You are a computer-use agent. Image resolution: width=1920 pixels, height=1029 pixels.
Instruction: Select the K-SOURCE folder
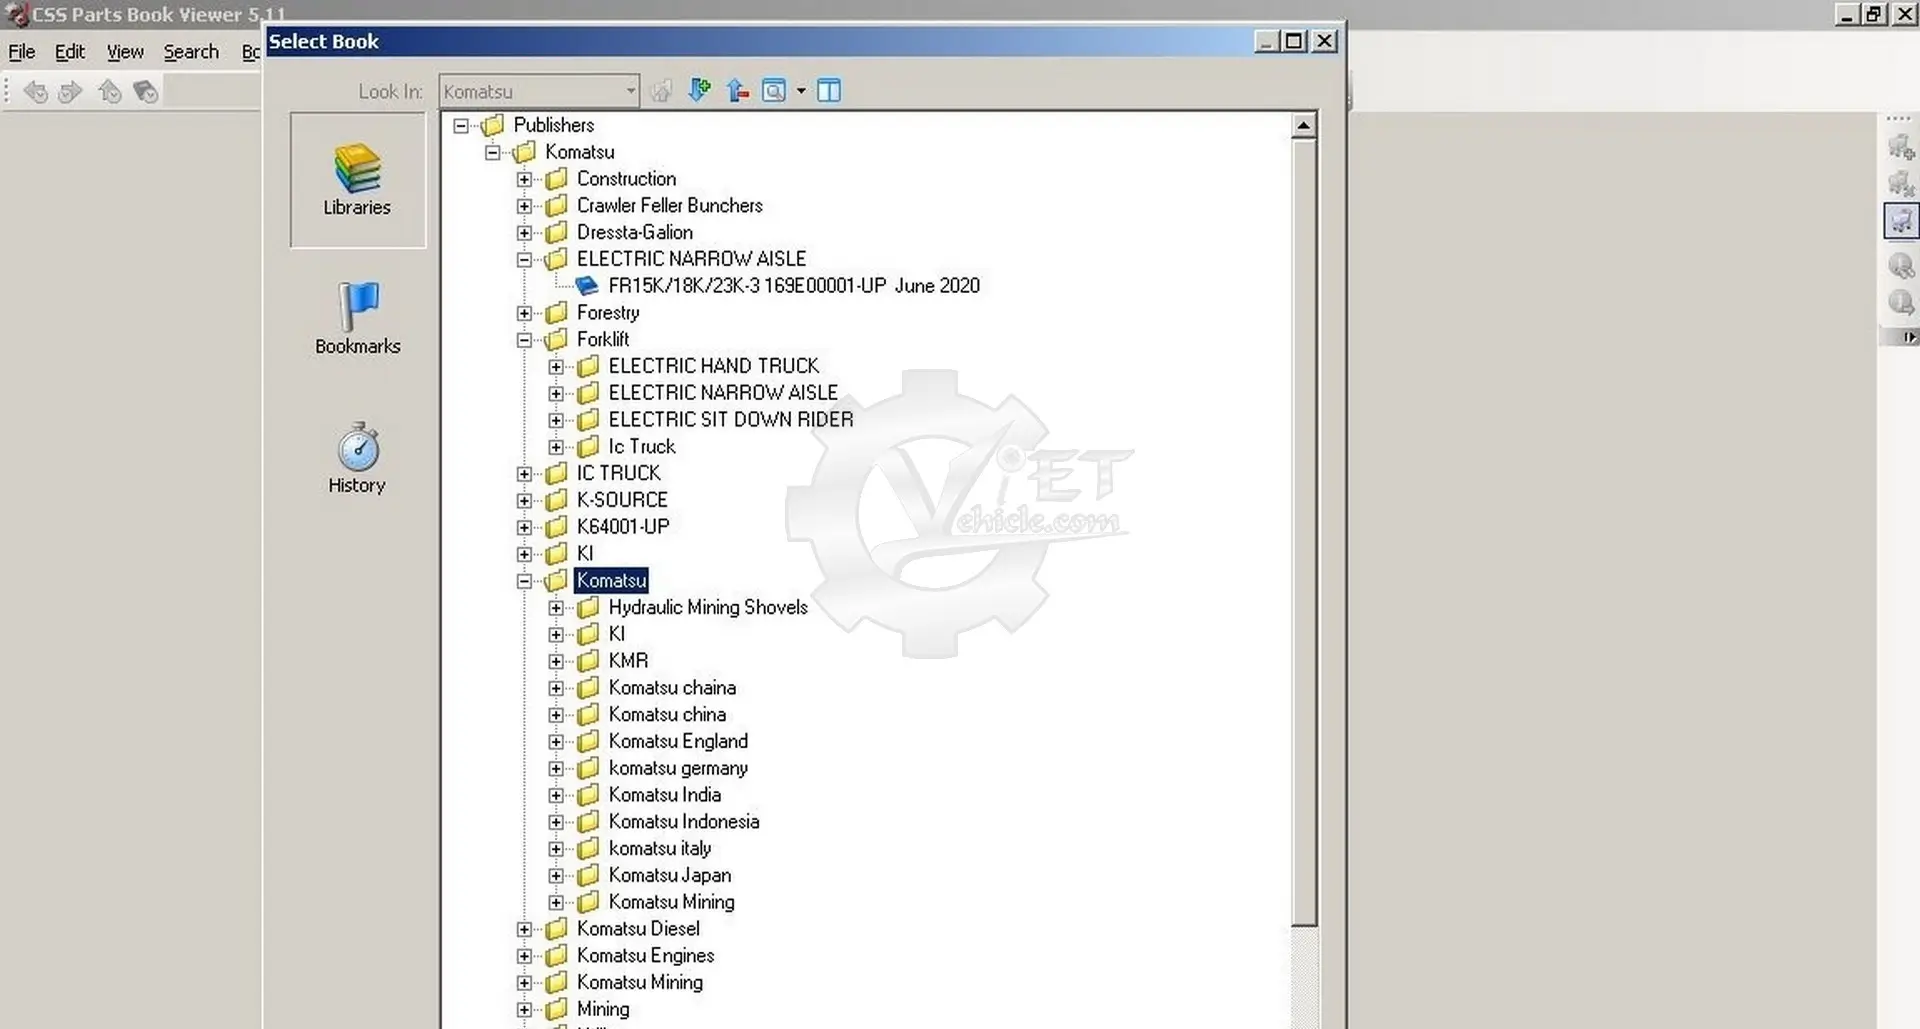(x=621, y=500)
